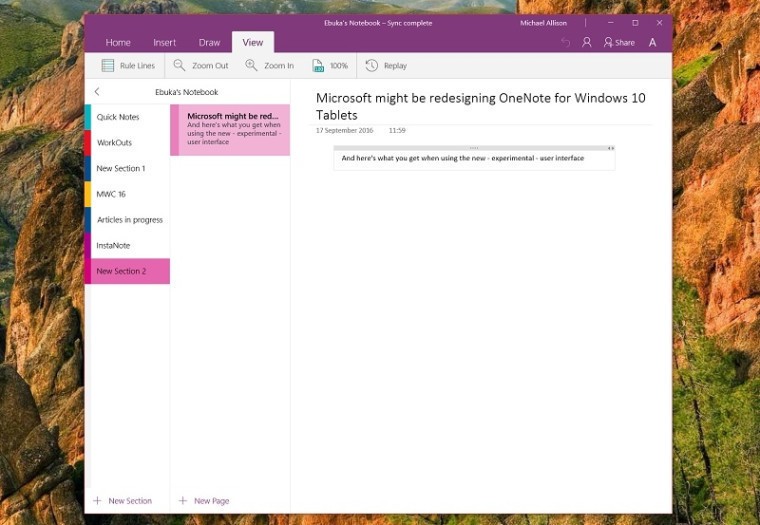The height and width of the screenshot is (525, 760).
Task: Zoom out using the magnifier icon
Action: pyautogui.click(x=179, y=66)
